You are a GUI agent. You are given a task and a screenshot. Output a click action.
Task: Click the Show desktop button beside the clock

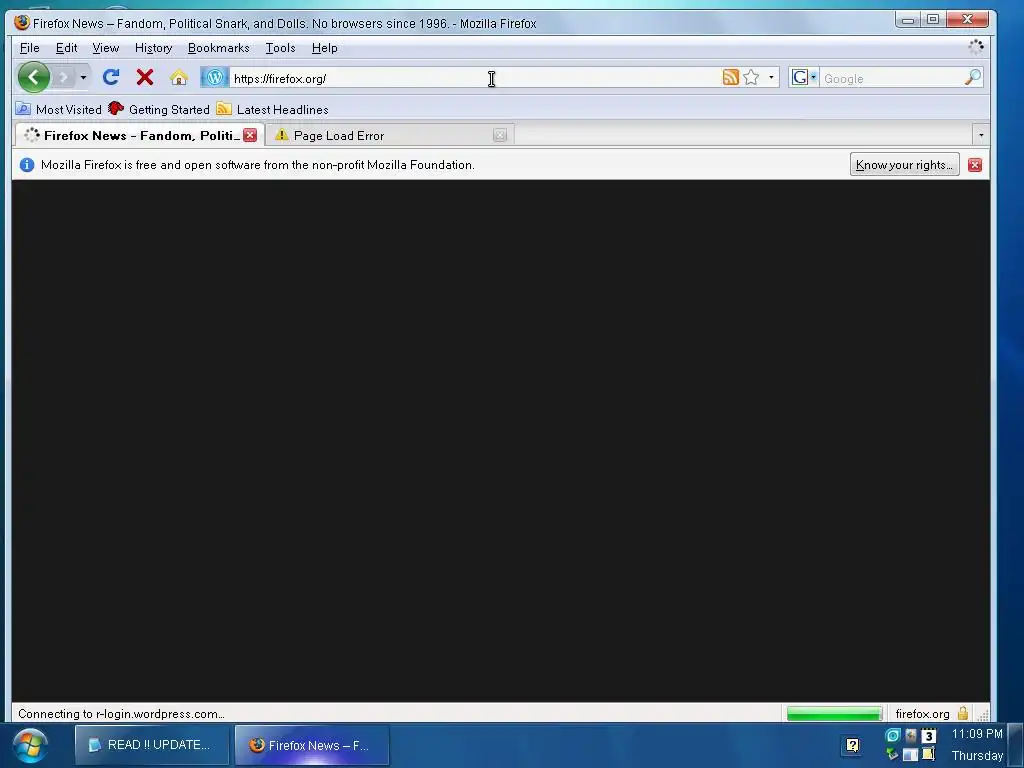pos(1016,745)
